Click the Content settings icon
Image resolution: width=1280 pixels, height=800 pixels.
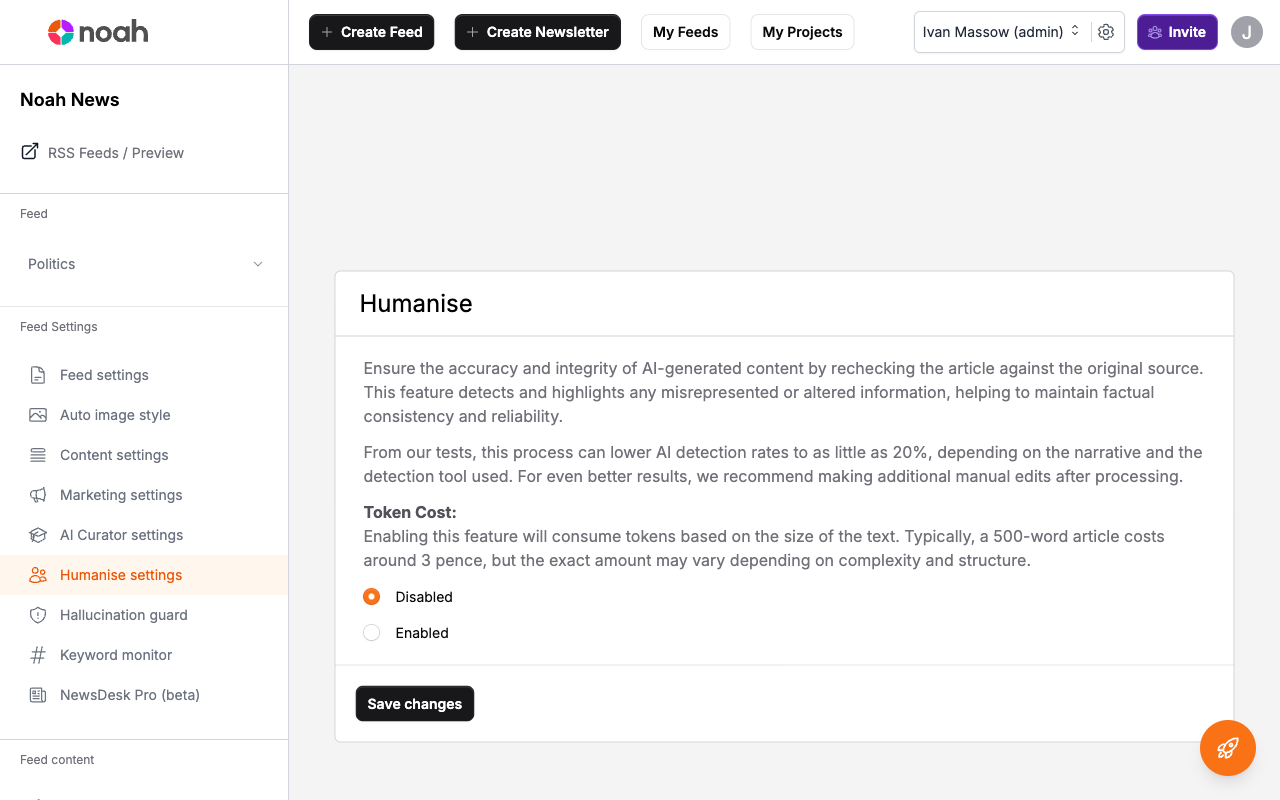pyautogui.click(x=39, y=455)
